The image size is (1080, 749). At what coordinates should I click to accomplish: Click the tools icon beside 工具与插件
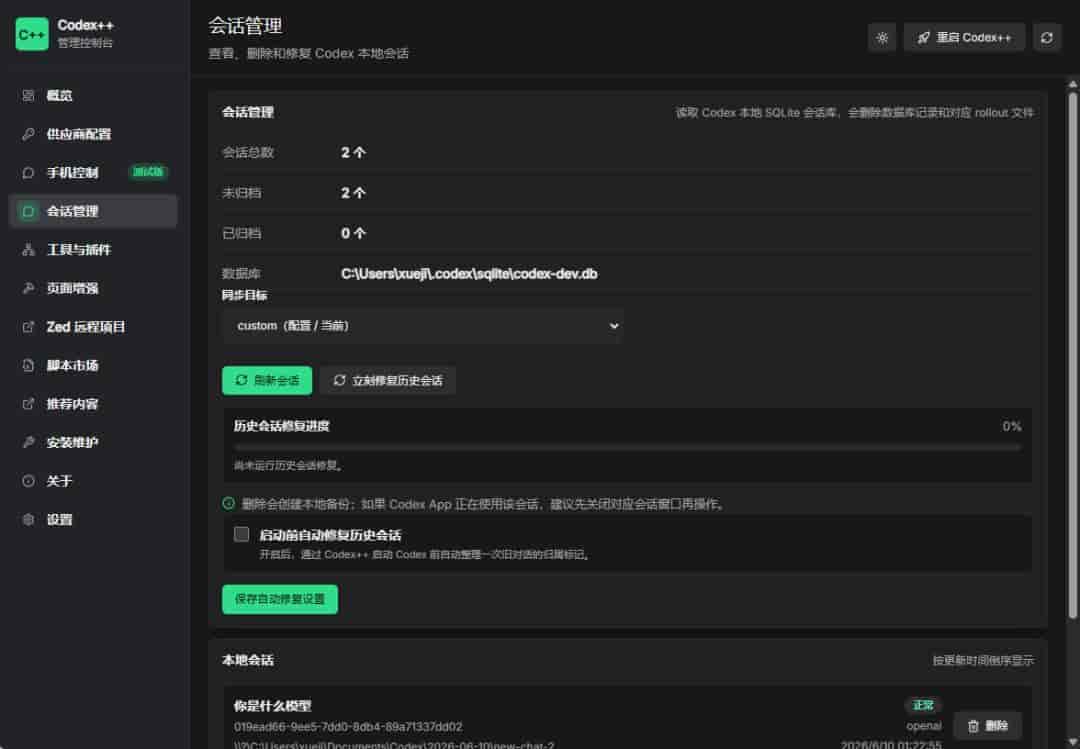pos(28,249)
